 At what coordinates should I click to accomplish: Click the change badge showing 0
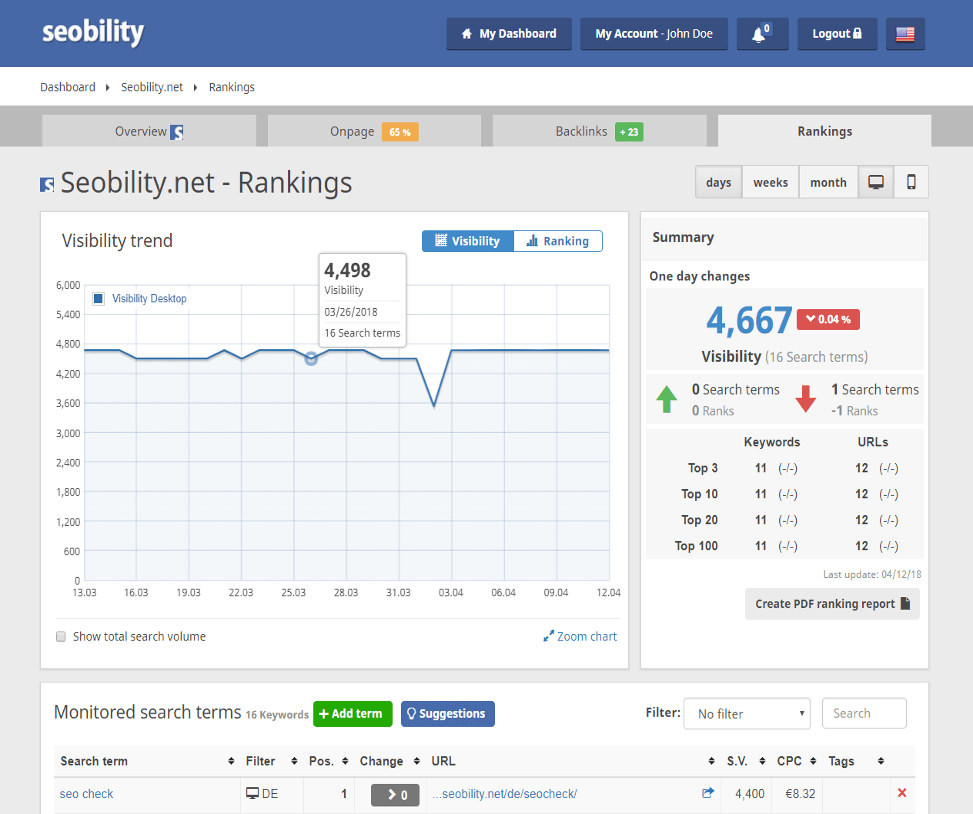pos(395,795)
